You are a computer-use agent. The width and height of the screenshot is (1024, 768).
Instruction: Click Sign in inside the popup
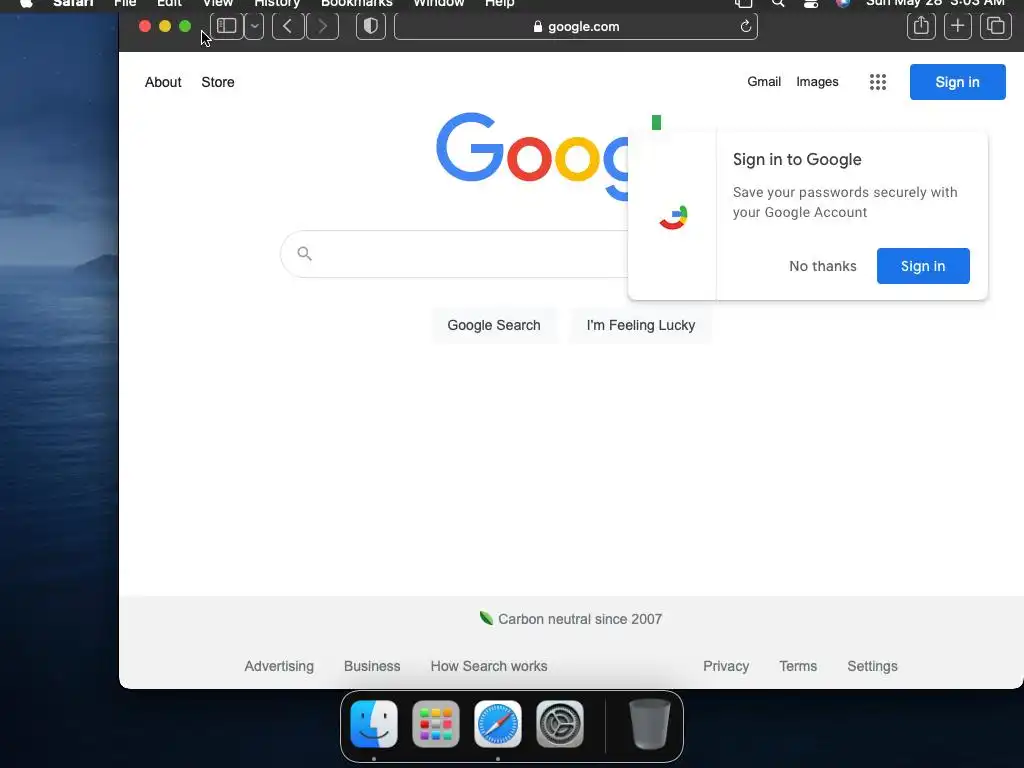point(923,266)
